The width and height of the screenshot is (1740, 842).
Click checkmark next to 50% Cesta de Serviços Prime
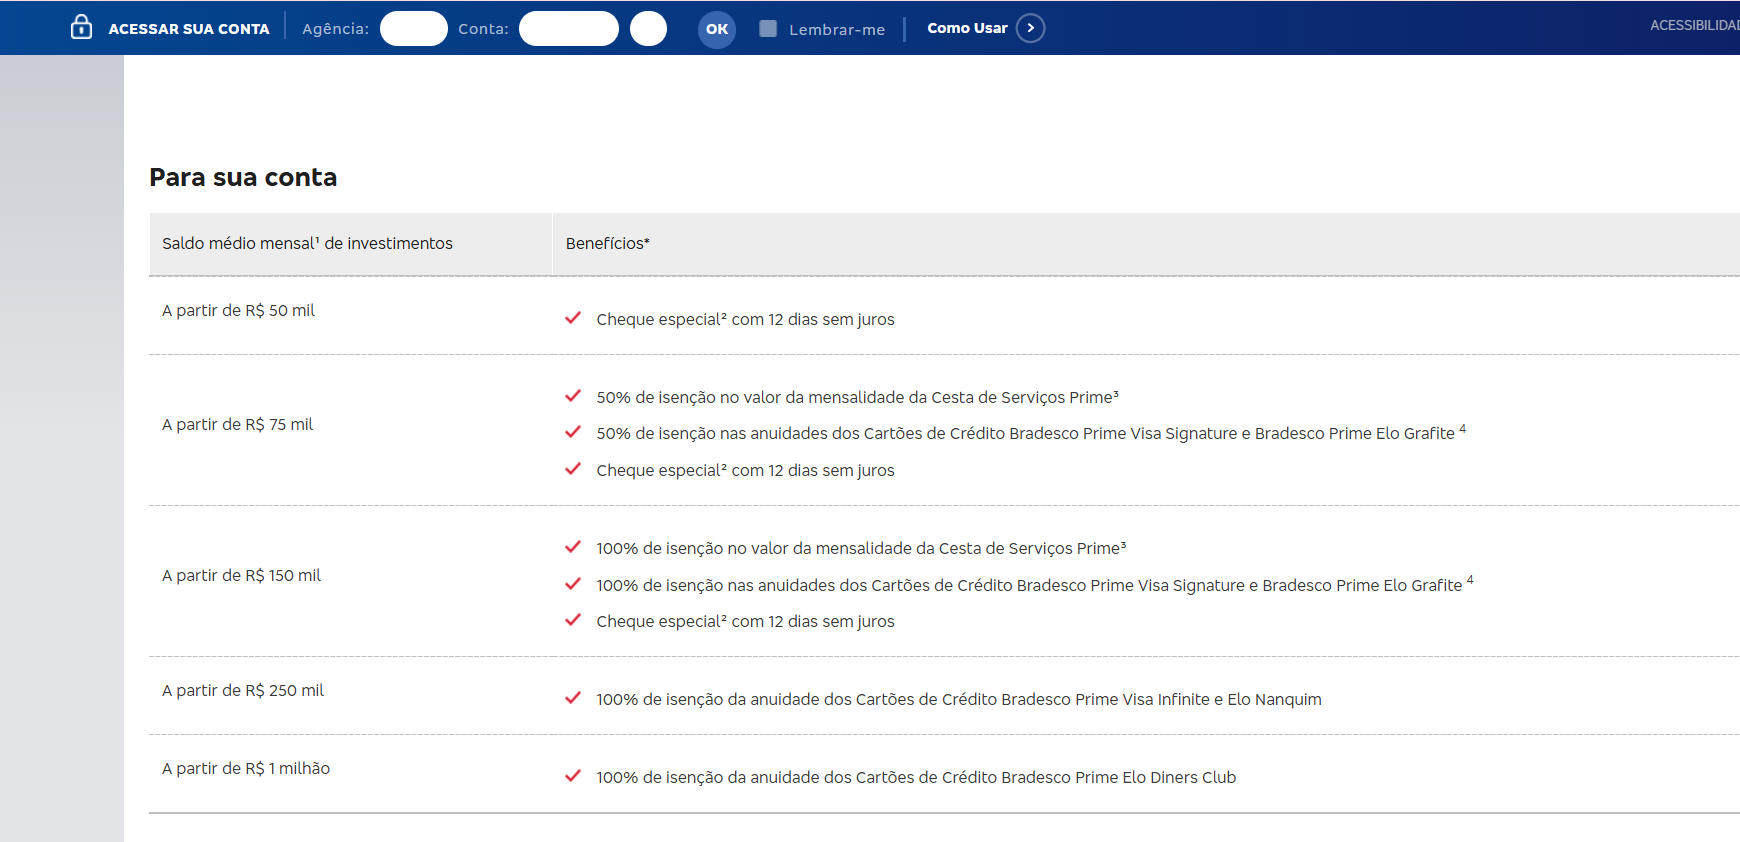pos(573,396)
